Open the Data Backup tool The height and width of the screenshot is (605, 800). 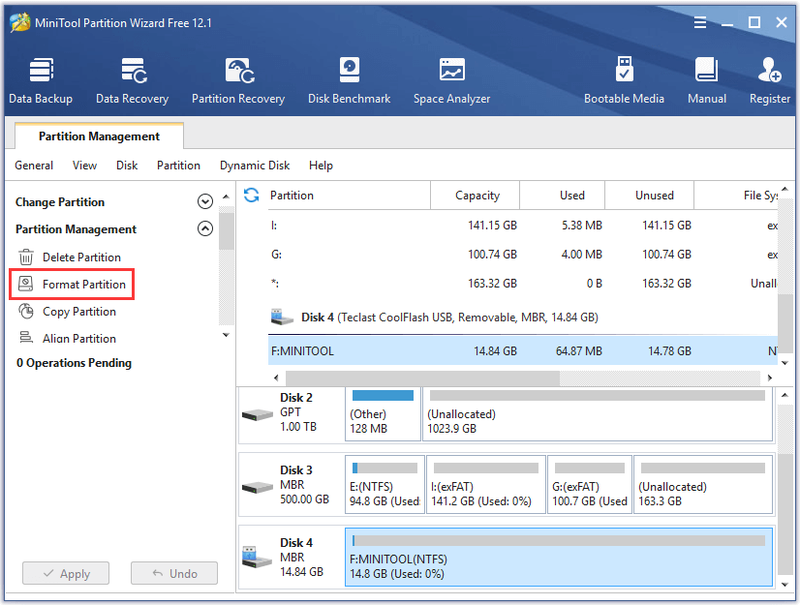[40, 81]
